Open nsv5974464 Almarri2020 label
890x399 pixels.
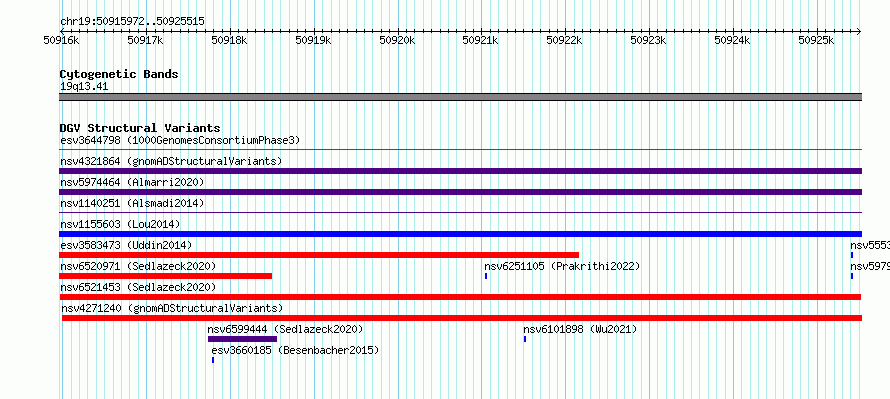tap(132, 182)
